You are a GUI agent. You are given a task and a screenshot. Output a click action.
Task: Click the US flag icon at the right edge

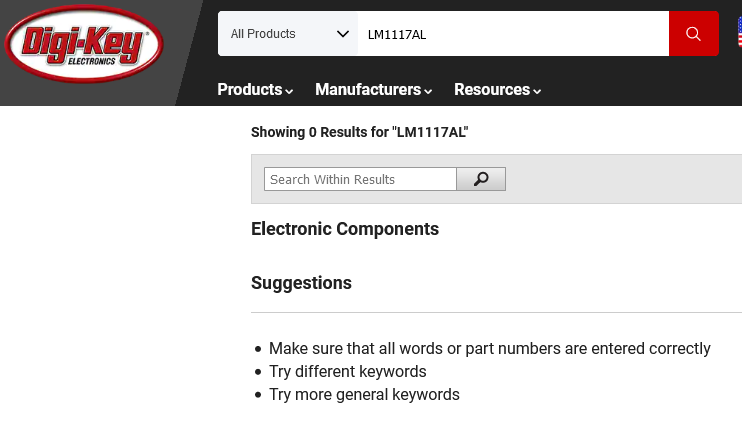click(740, 32)
